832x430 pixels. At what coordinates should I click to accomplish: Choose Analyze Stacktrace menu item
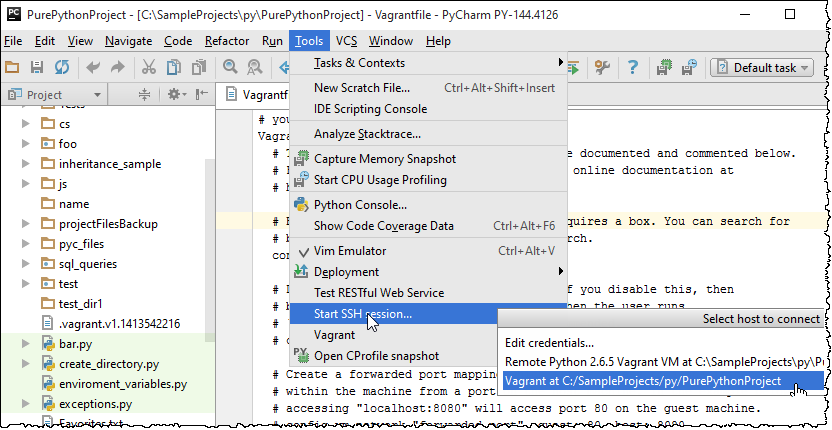(x=428, y=134)
